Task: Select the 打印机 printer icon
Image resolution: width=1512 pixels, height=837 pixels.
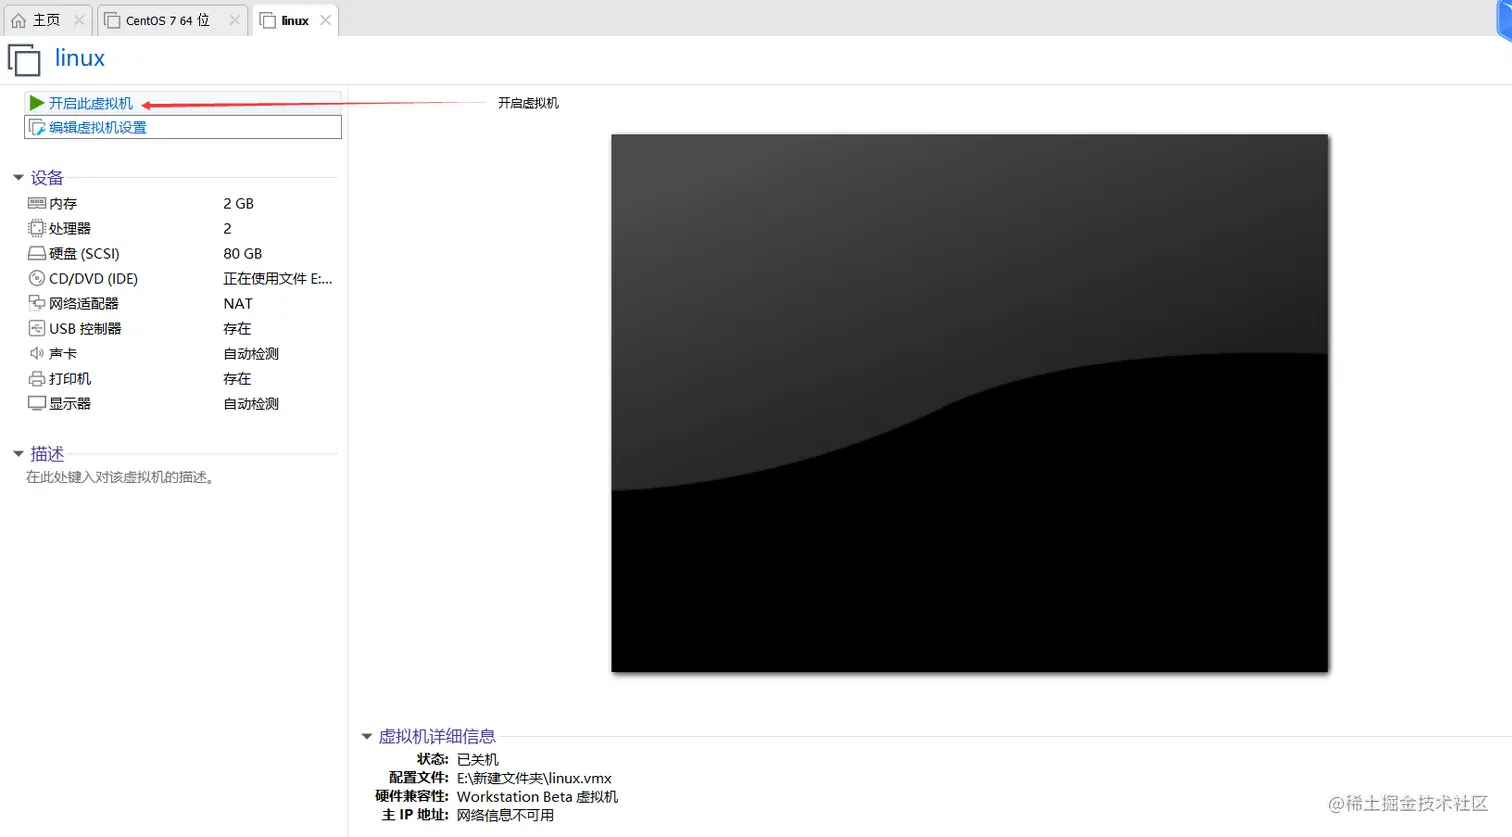Action: 37,379
